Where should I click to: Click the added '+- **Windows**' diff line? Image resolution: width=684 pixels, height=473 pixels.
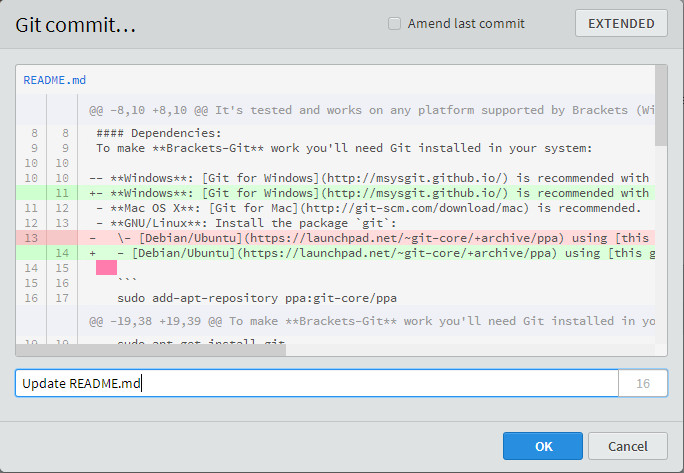[335, 193]
